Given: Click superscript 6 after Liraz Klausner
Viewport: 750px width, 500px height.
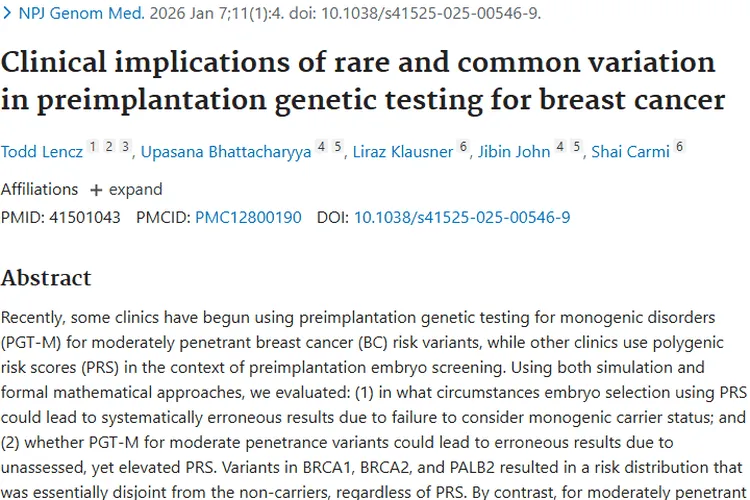Looking at the screenshot, I should coord(463,147).
